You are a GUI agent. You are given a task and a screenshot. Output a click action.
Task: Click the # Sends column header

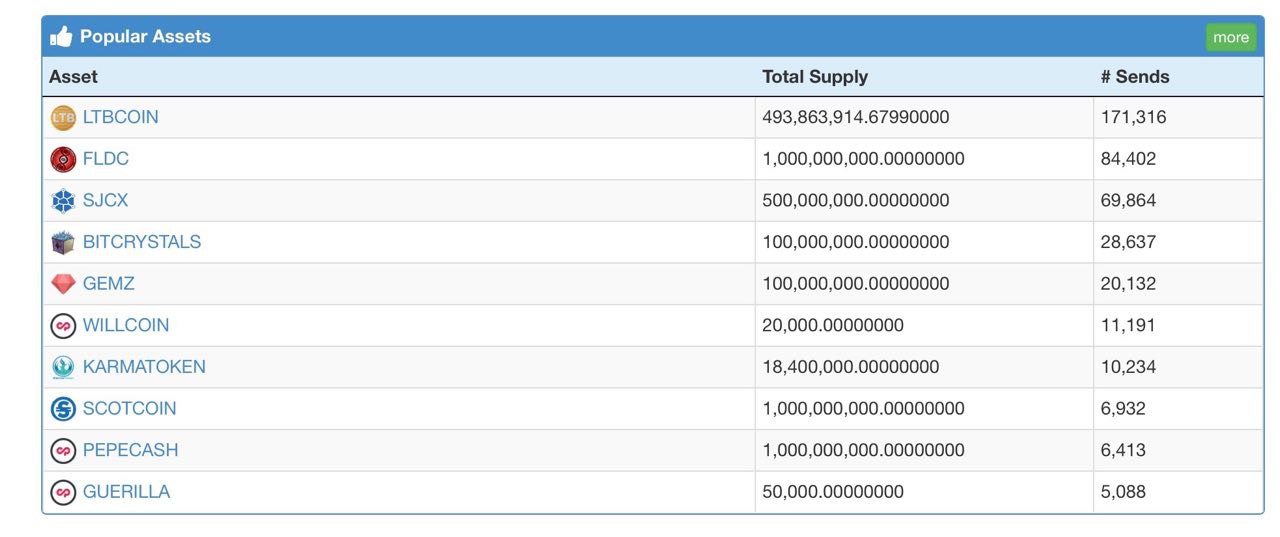pyautogui.click(x=1135, y=77)
